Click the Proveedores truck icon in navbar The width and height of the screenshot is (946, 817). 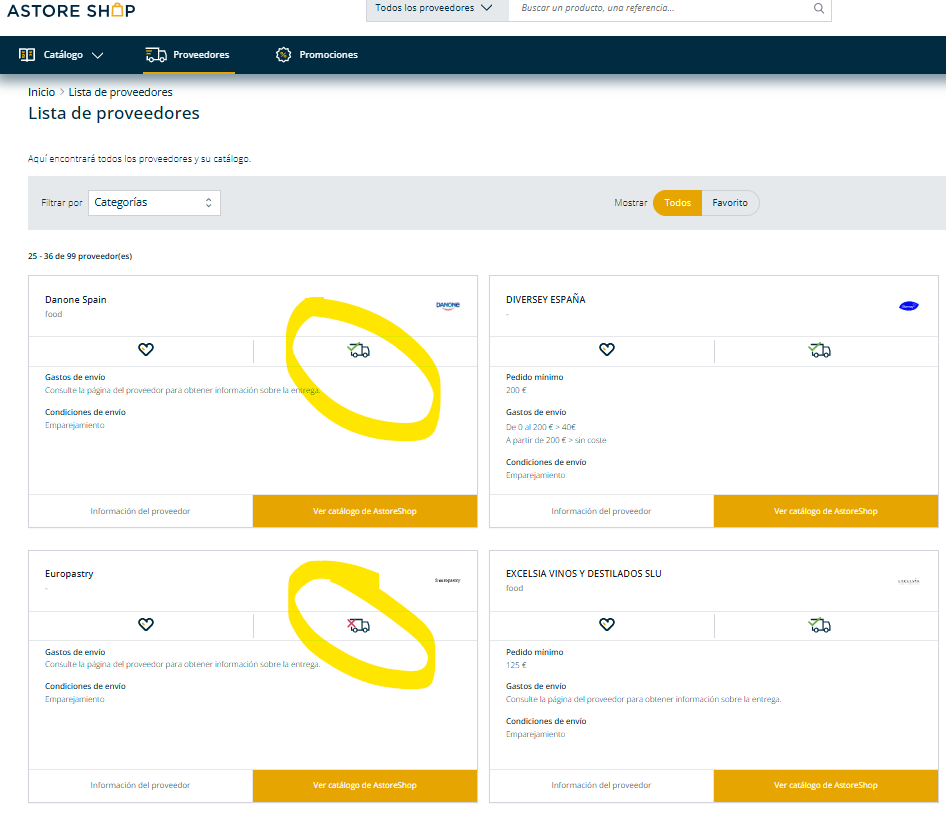point(156,55)
